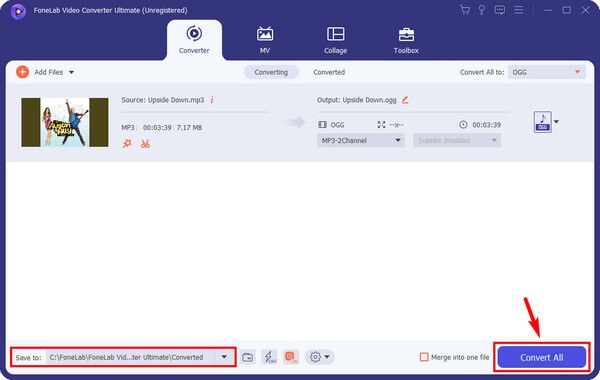Select the Upside Down album thumbnail
This screenshot has width=600, height=380.
pos(65,122)
